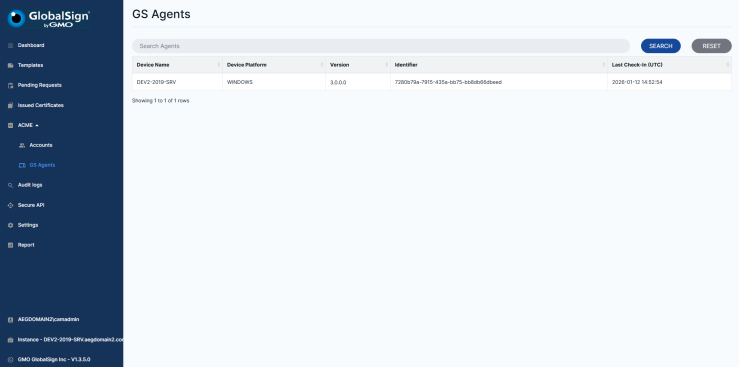
Task: Click GMO GlobalSign Inc version text
Action: 54,359
